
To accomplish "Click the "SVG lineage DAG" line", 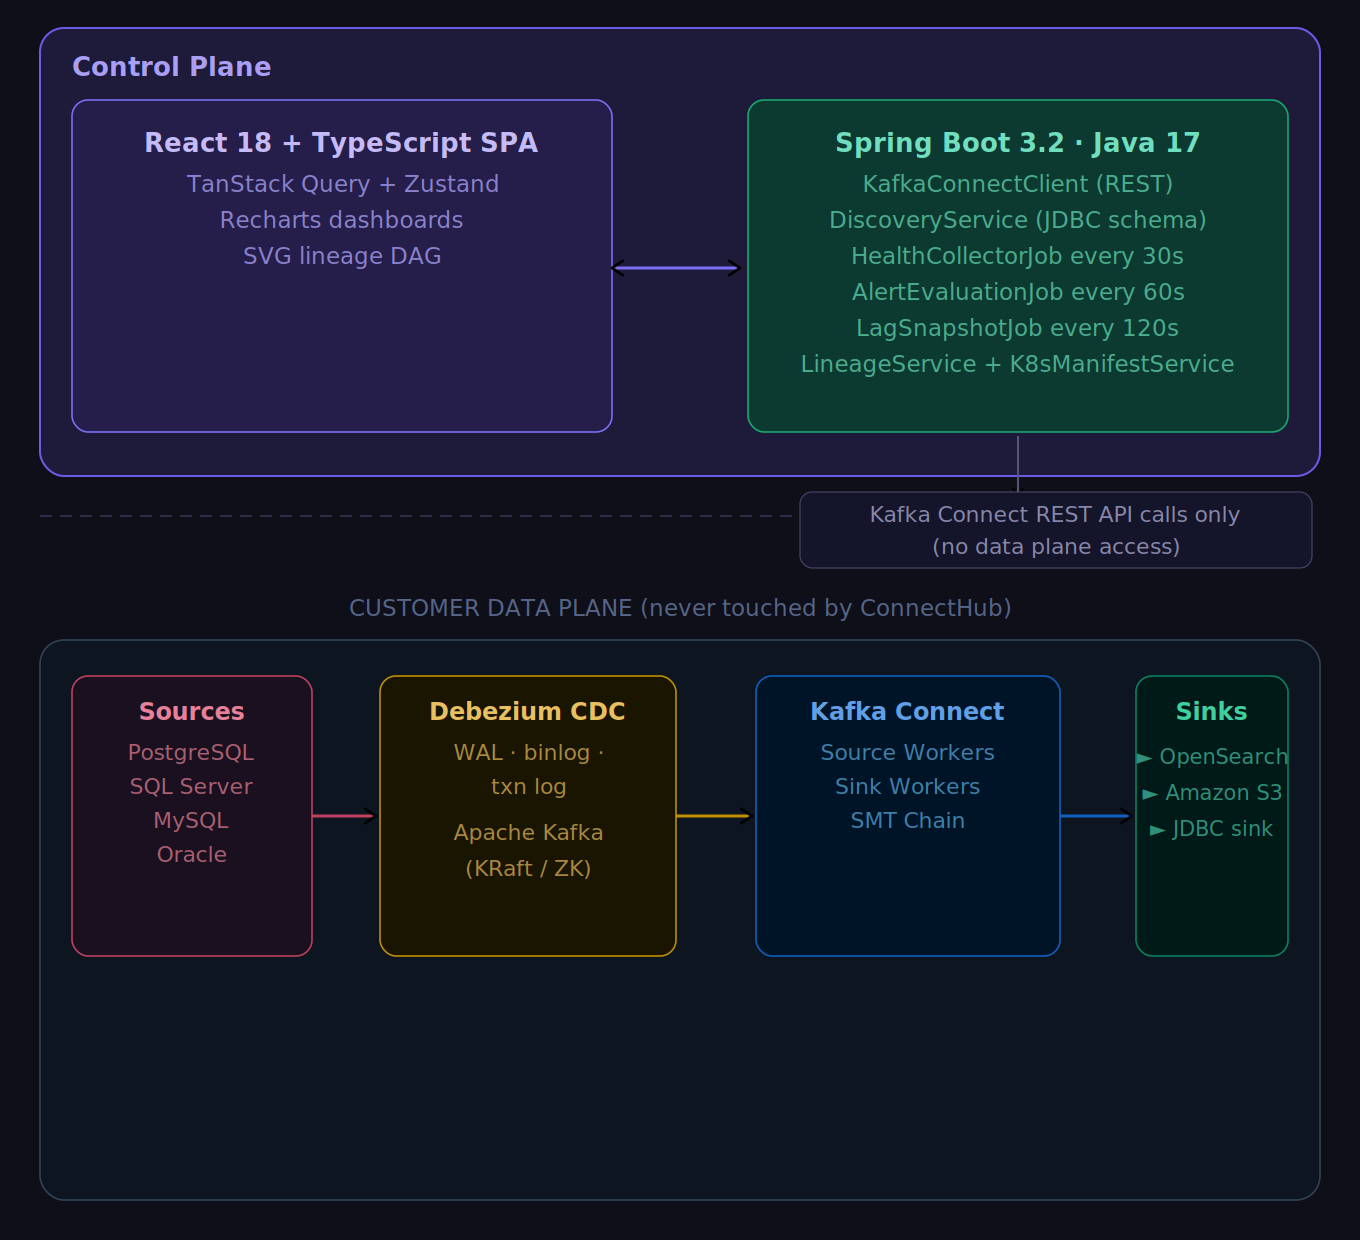I will point(342,256).
